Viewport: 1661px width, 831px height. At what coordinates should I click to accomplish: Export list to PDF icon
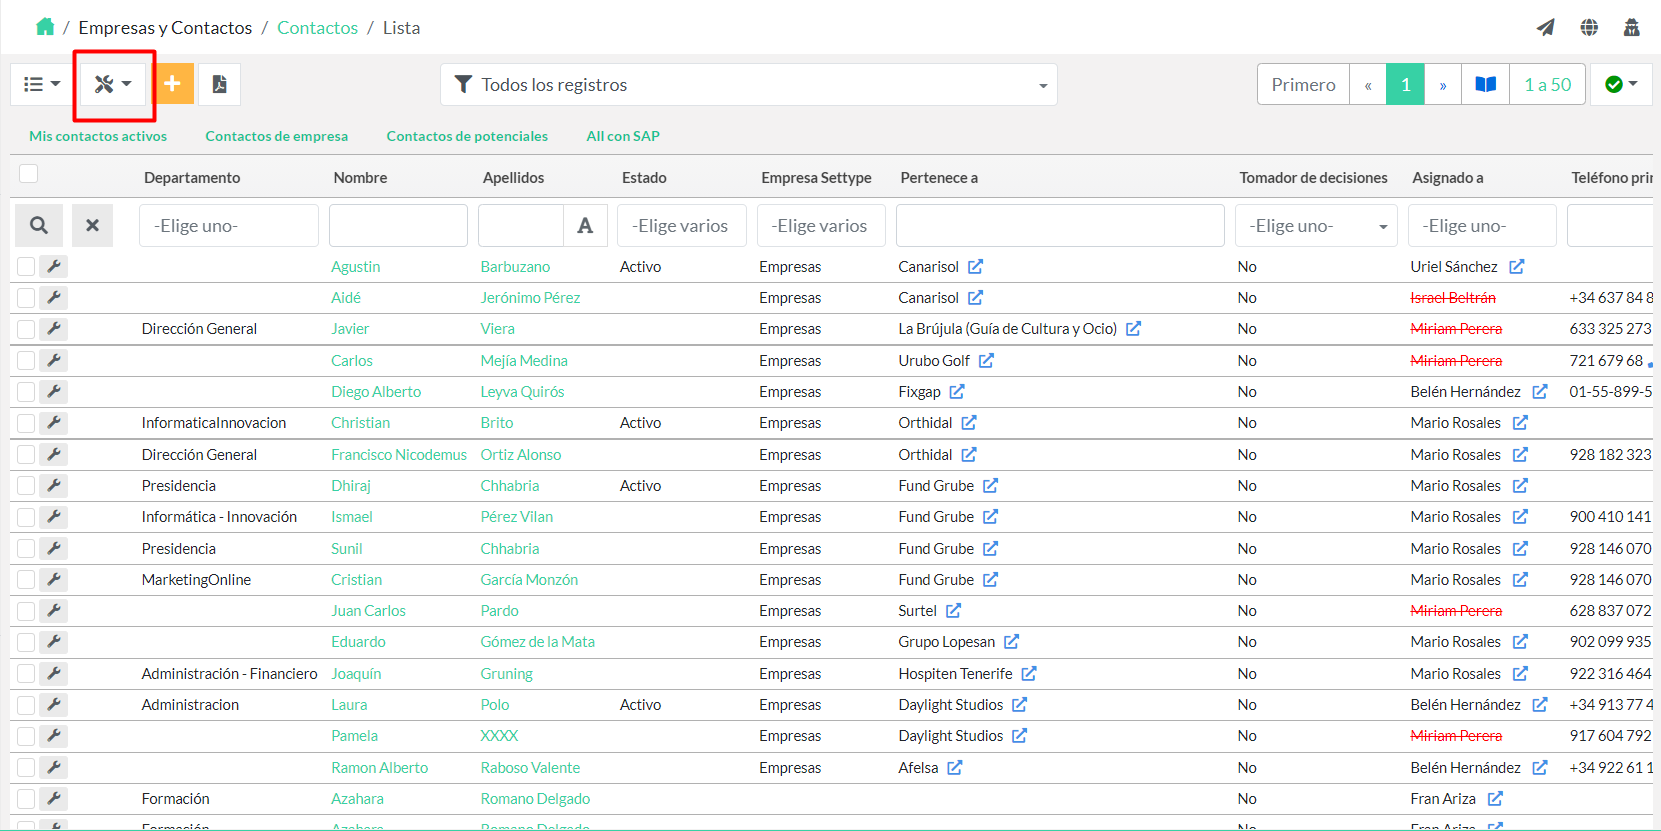tap(219, 84)
